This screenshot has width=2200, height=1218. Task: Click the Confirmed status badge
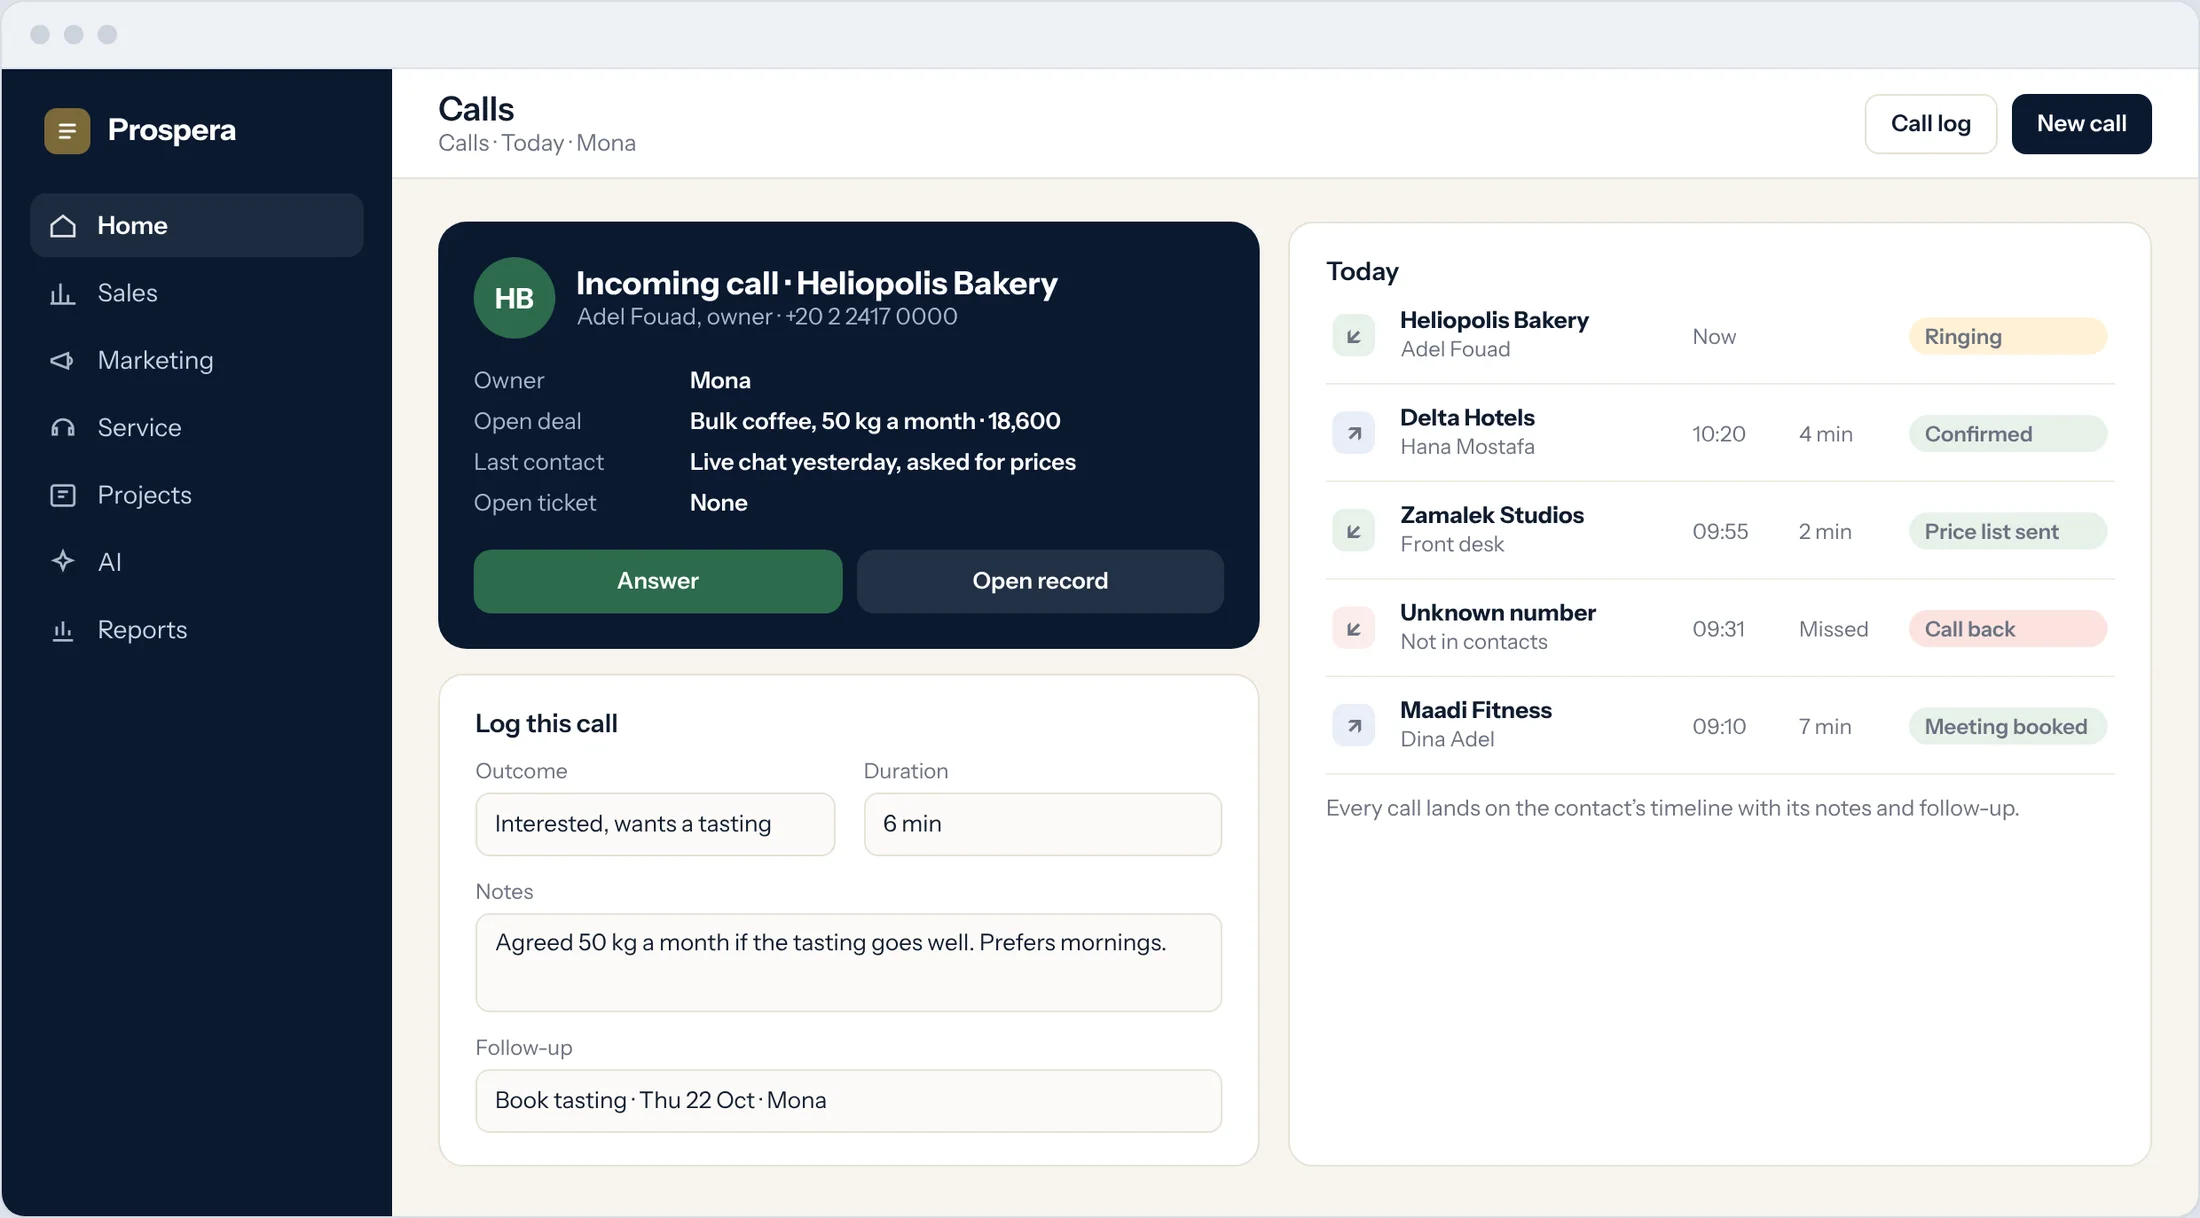(x=2007, y=434)
